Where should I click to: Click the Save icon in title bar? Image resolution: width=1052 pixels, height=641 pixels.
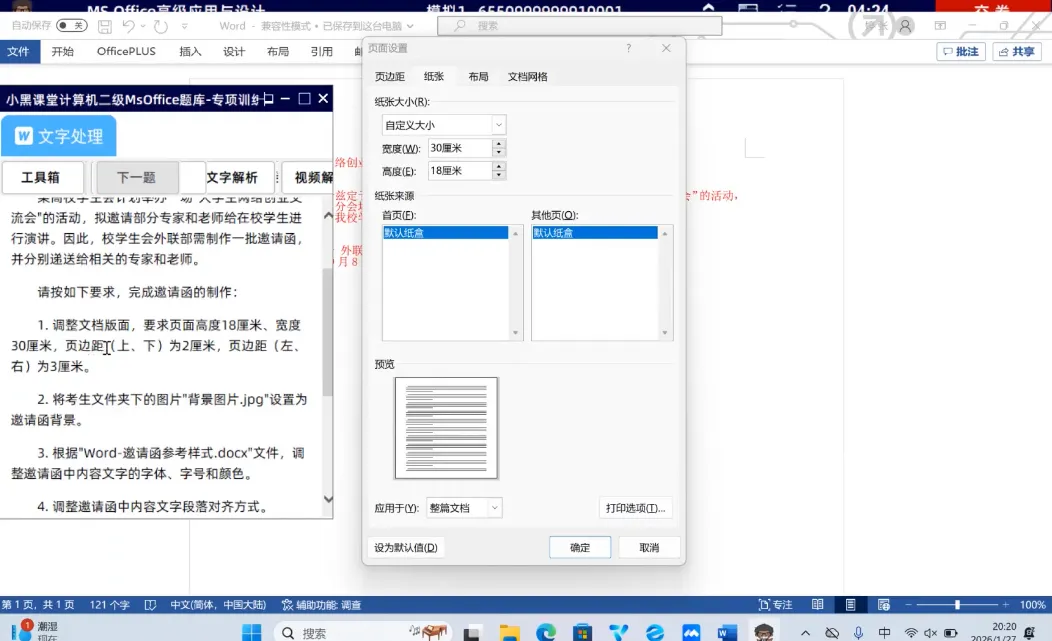point(105,26)
